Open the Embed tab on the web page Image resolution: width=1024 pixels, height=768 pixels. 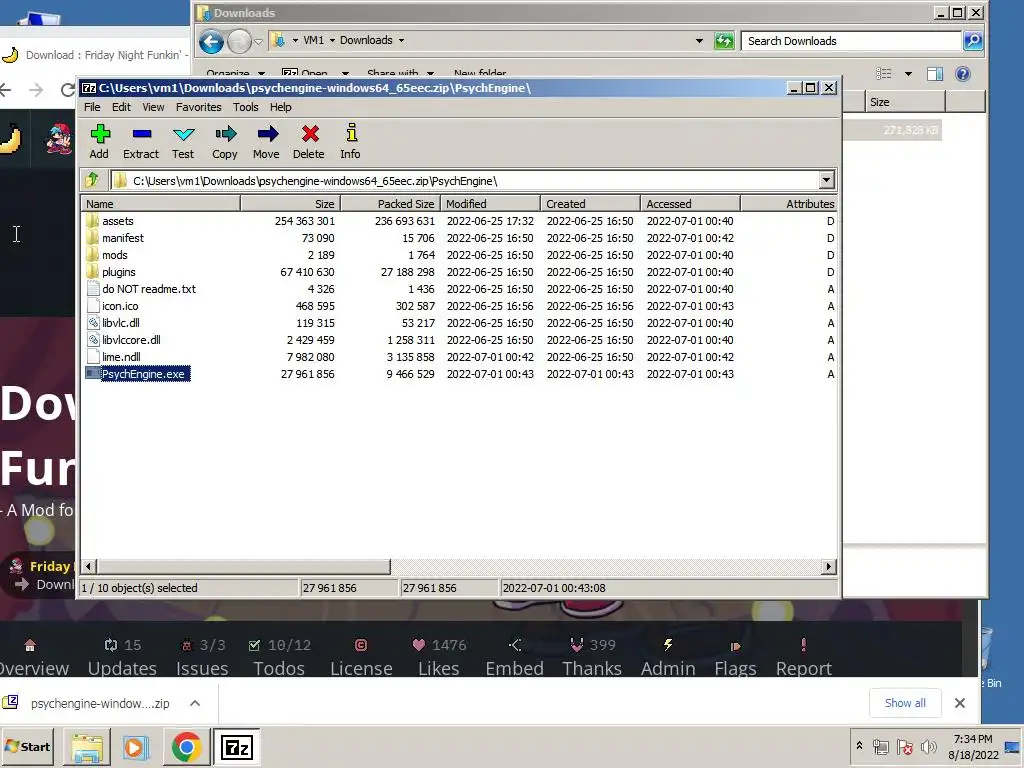coord(515,657)
